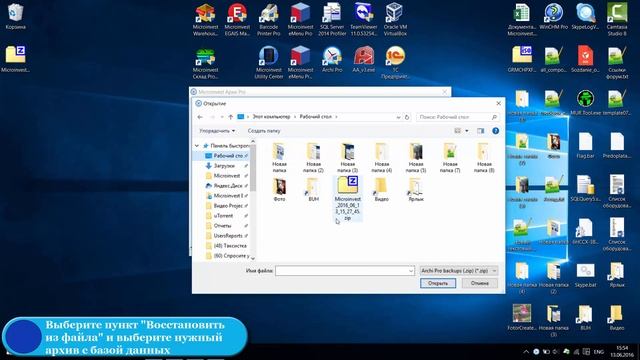Viewport: 640px width, 360px height.
Task: Open AA_v3.exe on the desktop
Action: 363,60
